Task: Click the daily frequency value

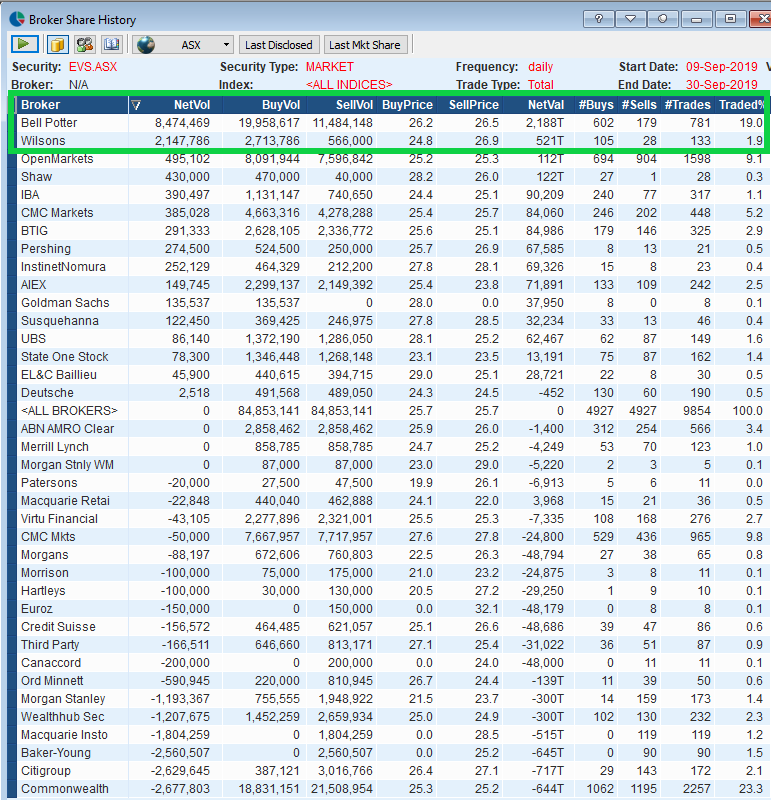Action: (540, 67)
